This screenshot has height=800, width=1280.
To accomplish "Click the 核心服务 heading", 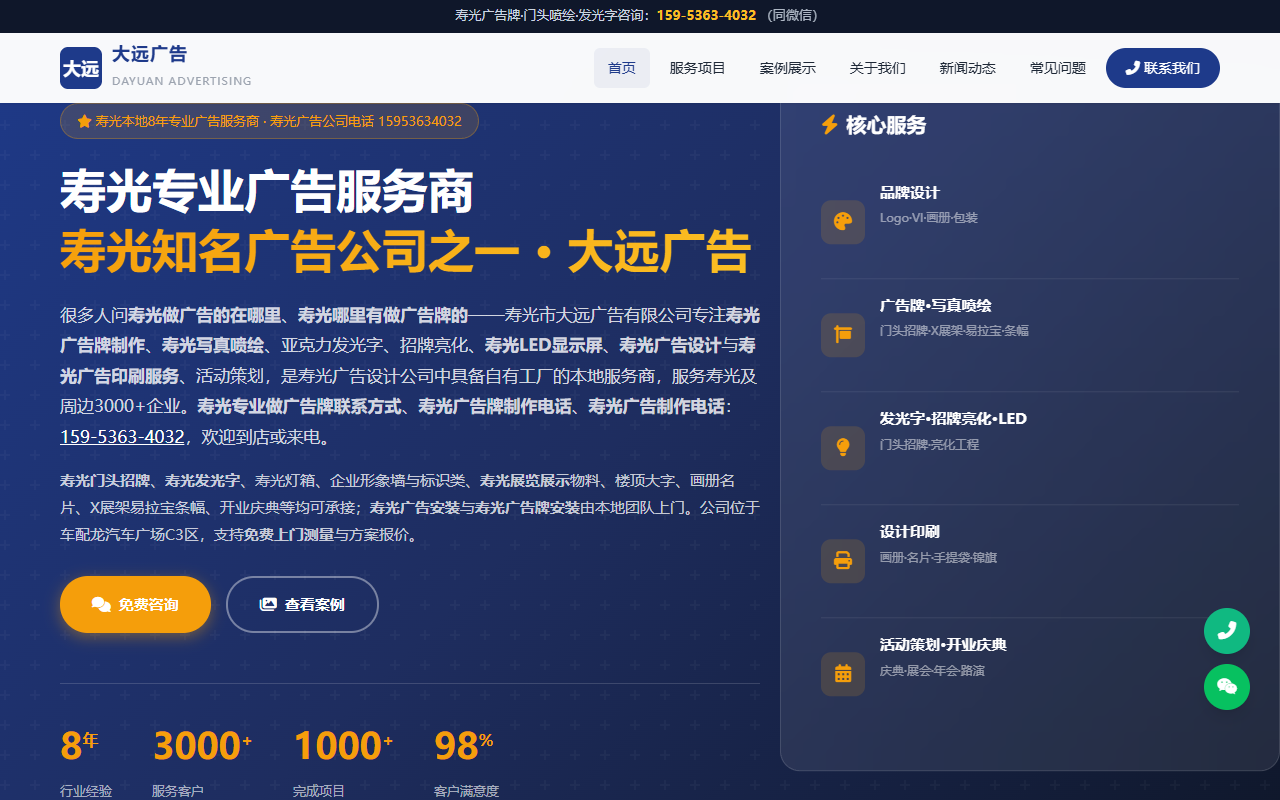I will 886,125.
